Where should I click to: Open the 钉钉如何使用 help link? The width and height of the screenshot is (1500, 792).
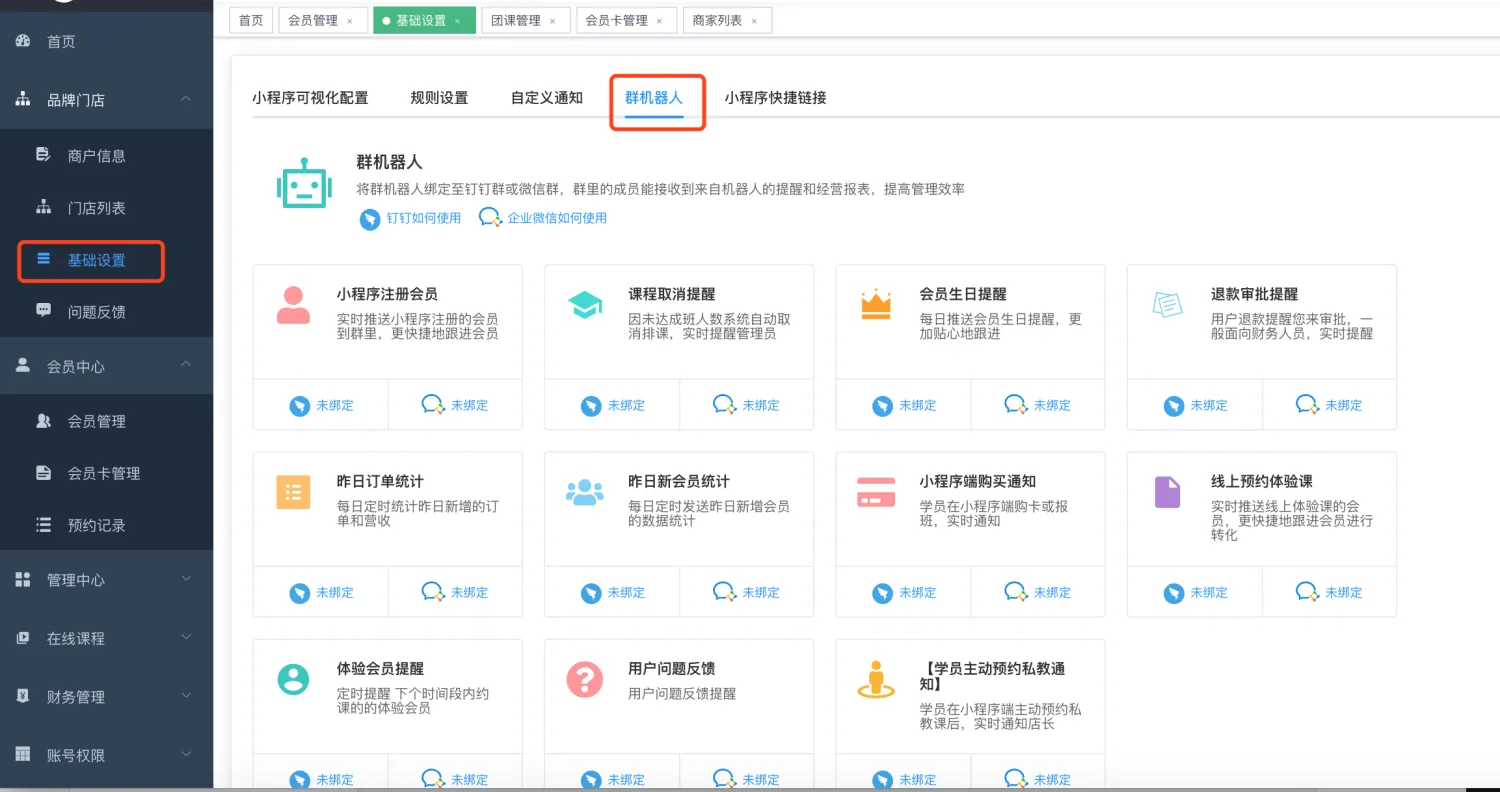click(412, 218)
